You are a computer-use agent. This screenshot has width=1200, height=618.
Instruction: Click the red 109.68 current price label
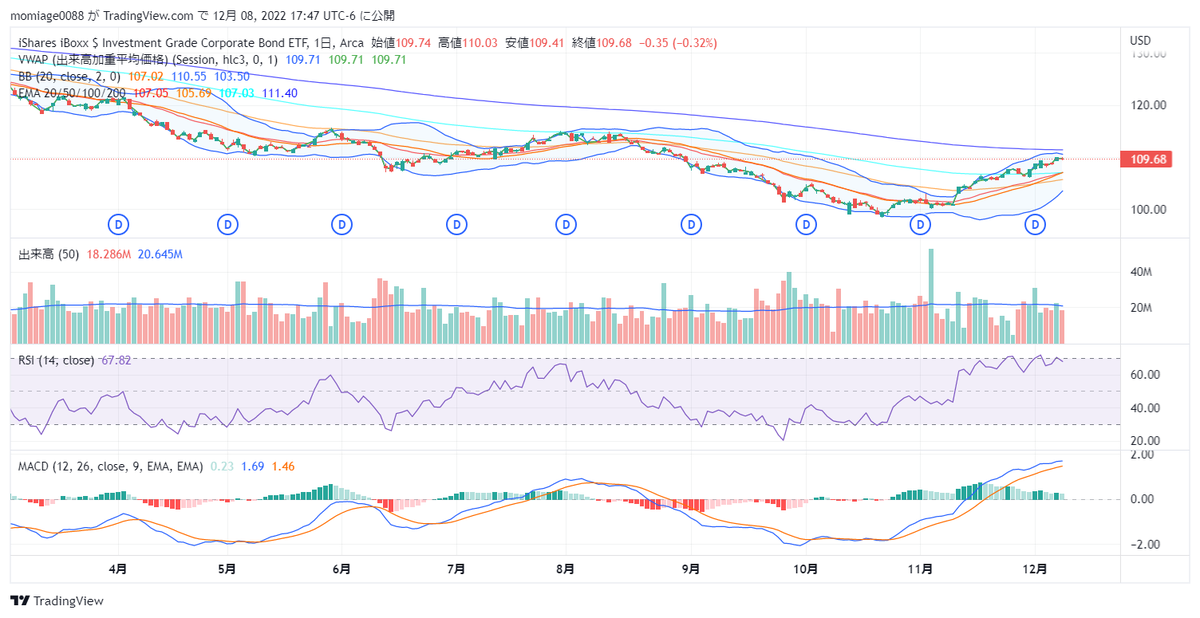pyautogui.click(x=1149, y=159)
